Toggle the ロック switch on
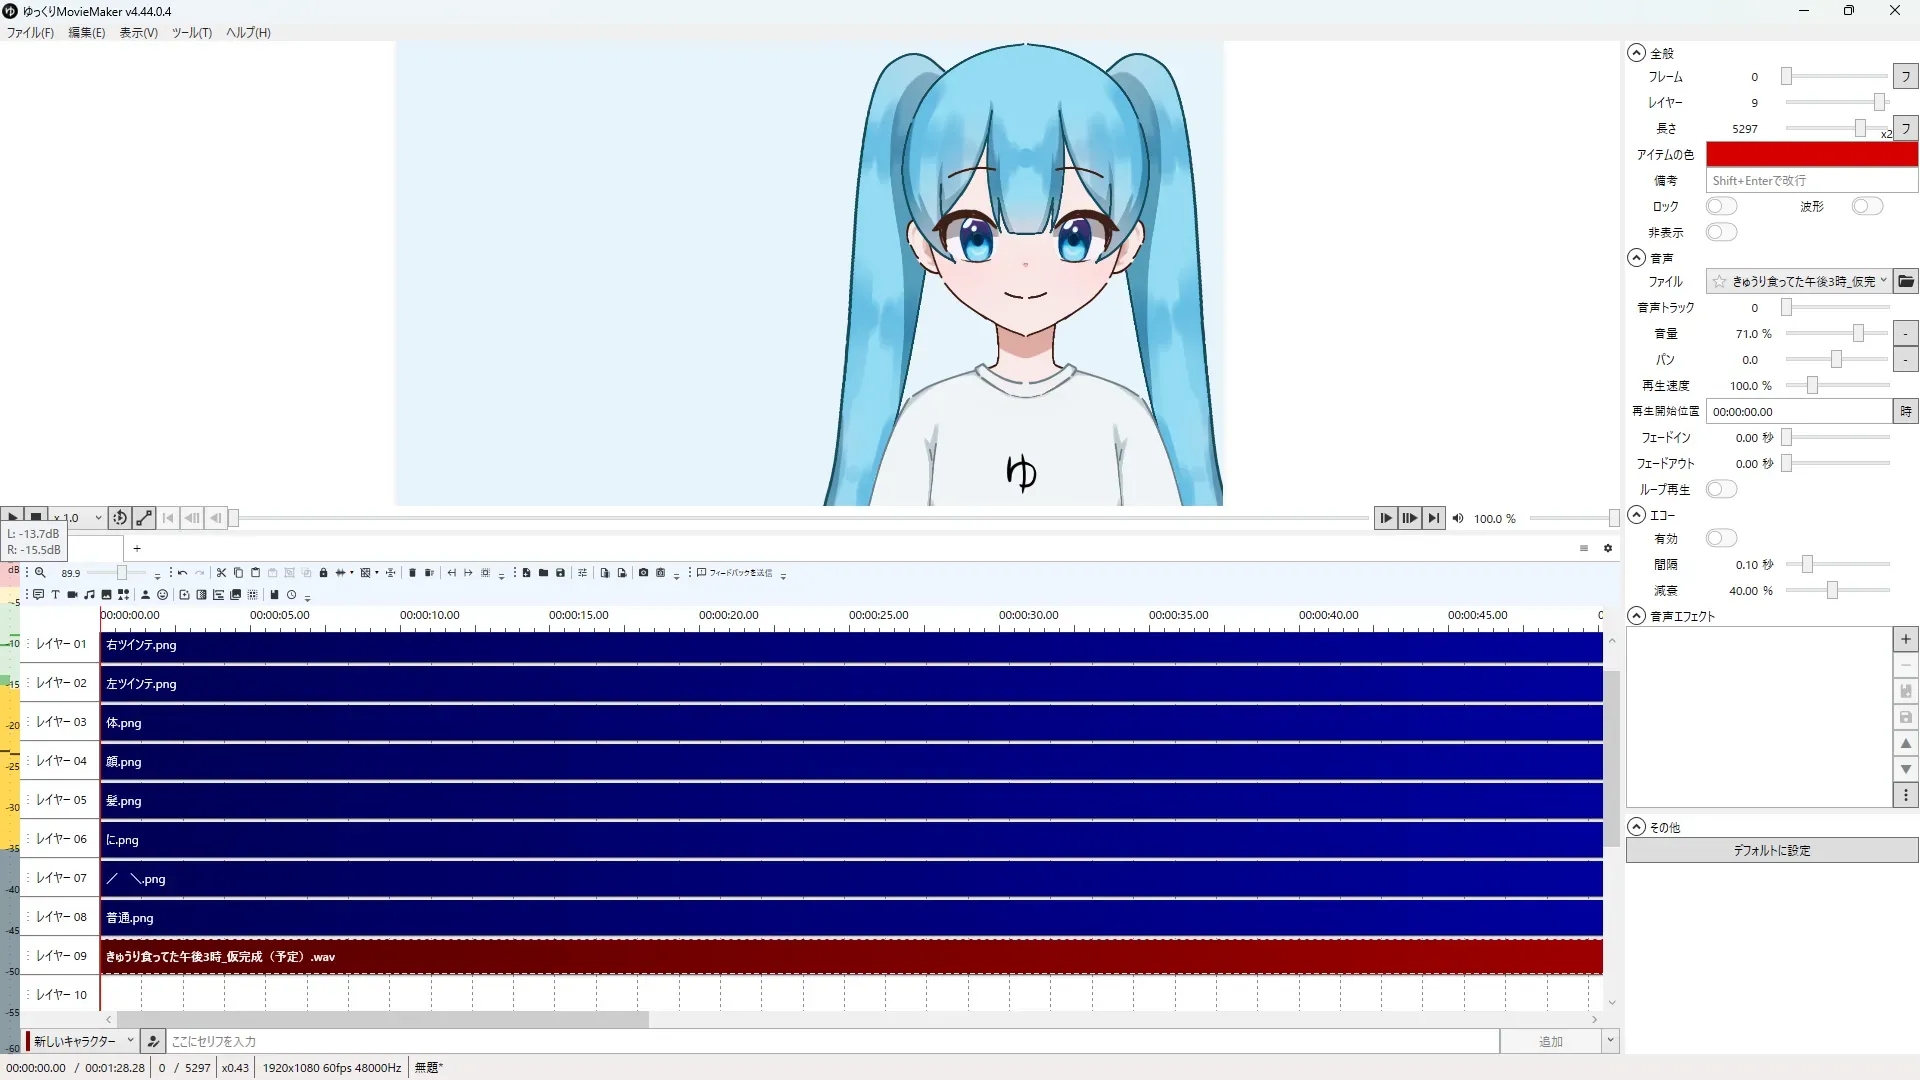Viewport: 1920px width, 1080px height. (x=1721, y=206)
